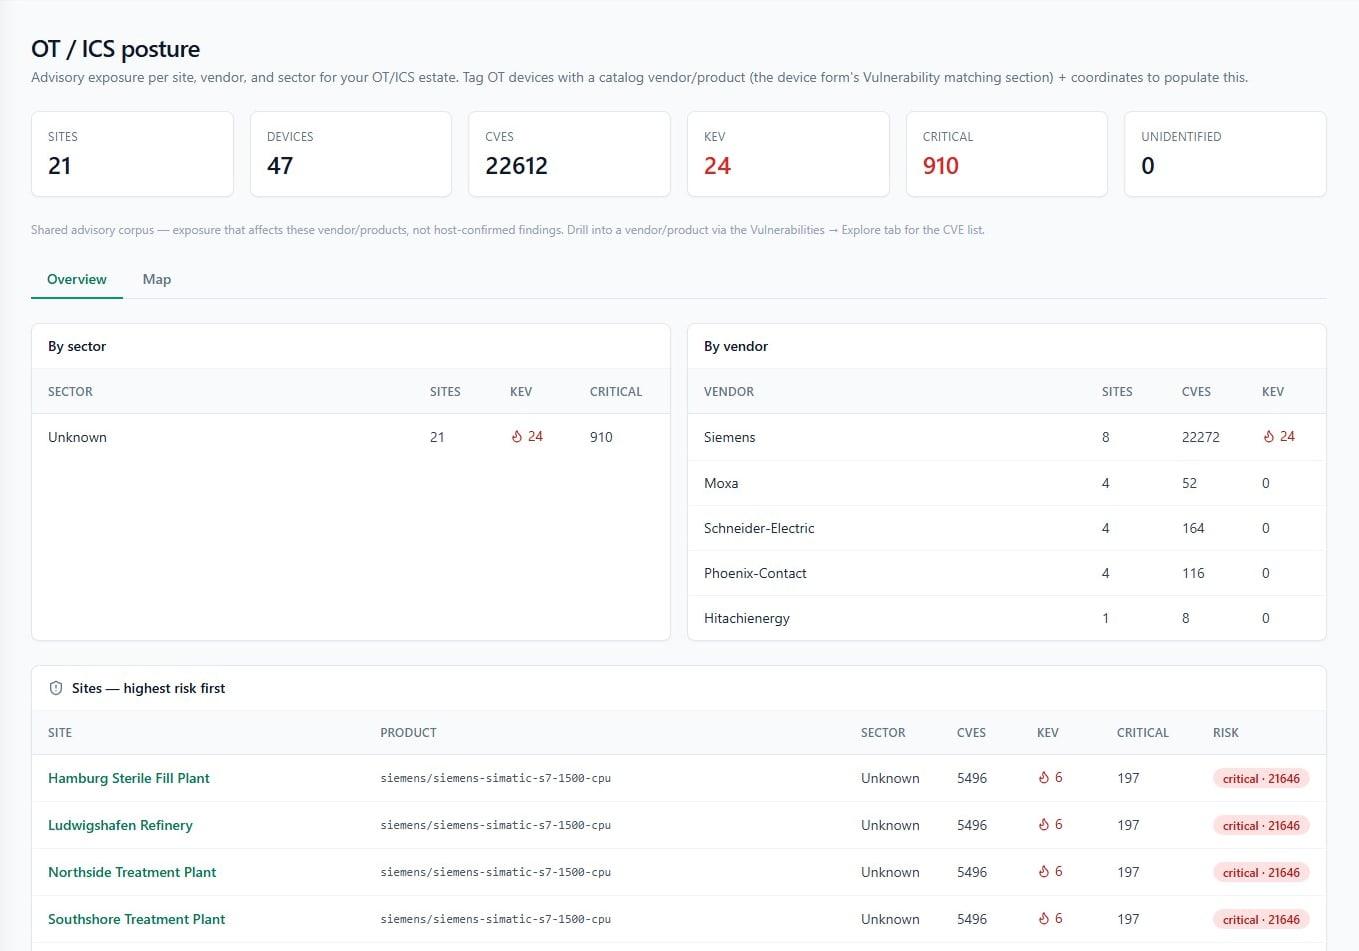1359x951 pixels.
Task: Click critical count 197 in Southshore Treatment Plant row
Action: [x=1128, y=919]
